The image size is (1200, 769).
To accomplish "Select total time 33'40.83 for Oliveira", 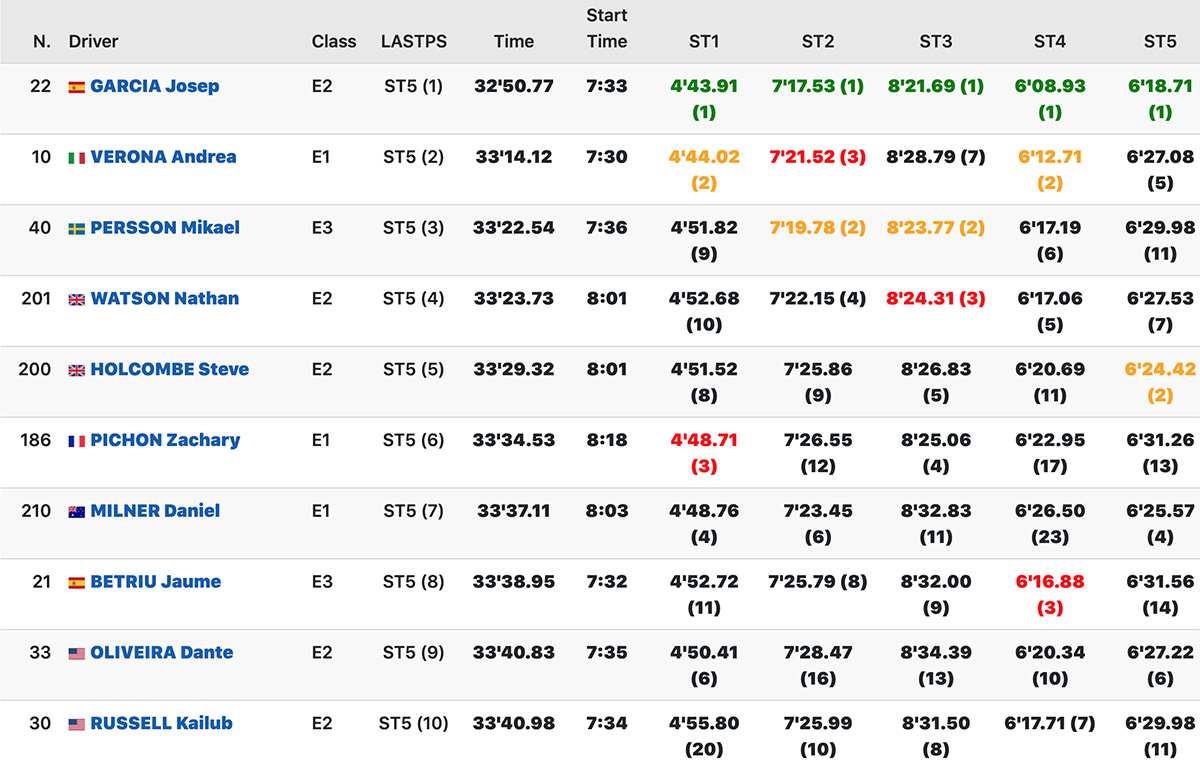I will (x=514, y=654).
